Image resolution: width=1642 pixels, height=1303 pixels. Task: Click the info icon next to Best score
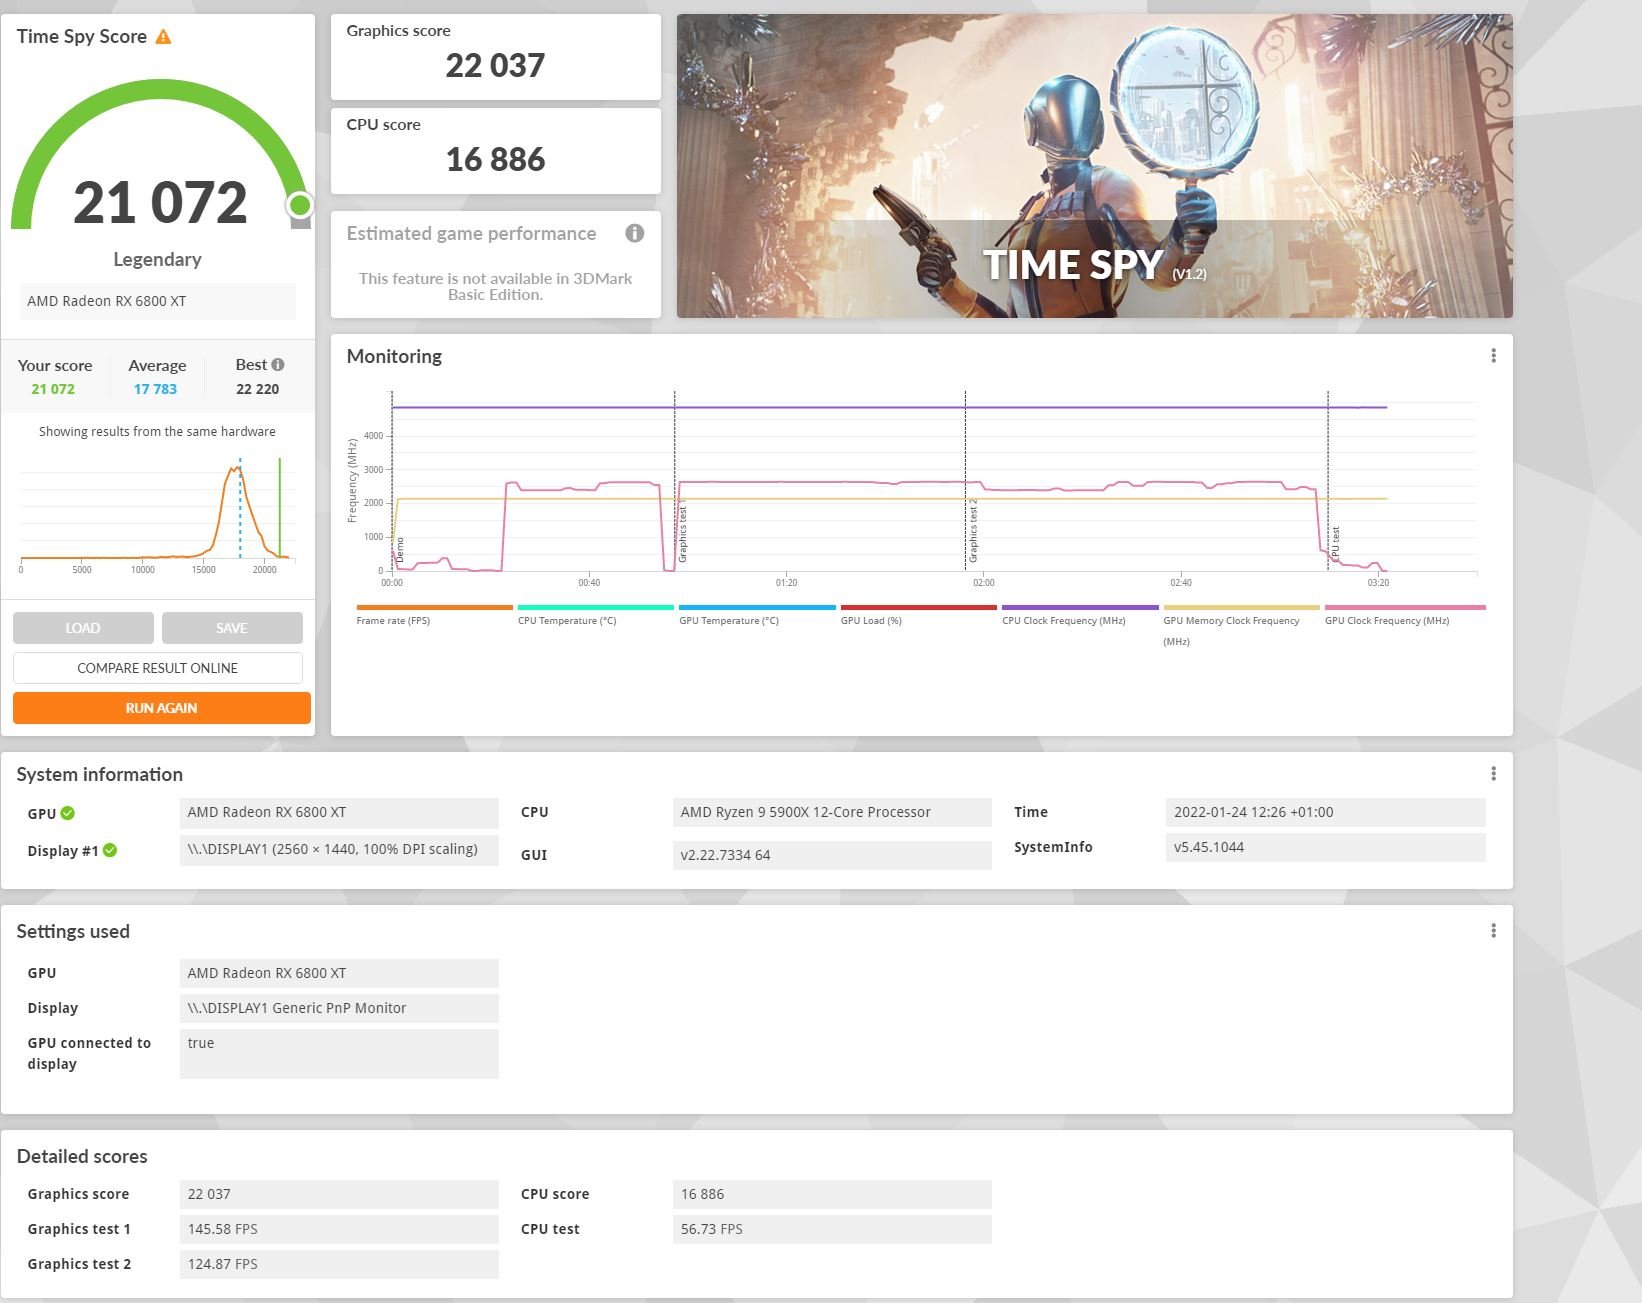coord(278,365)
